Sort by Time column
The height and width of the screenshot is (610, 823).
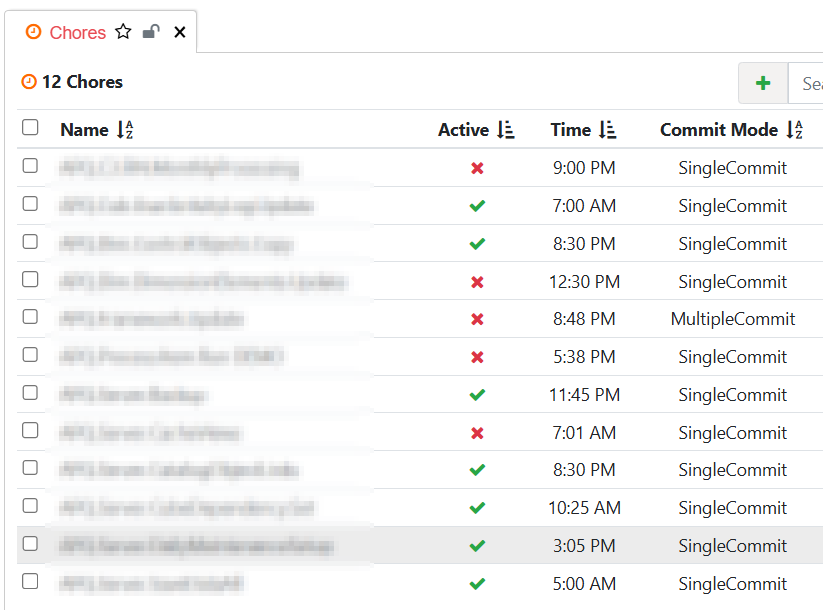(608, 130)
